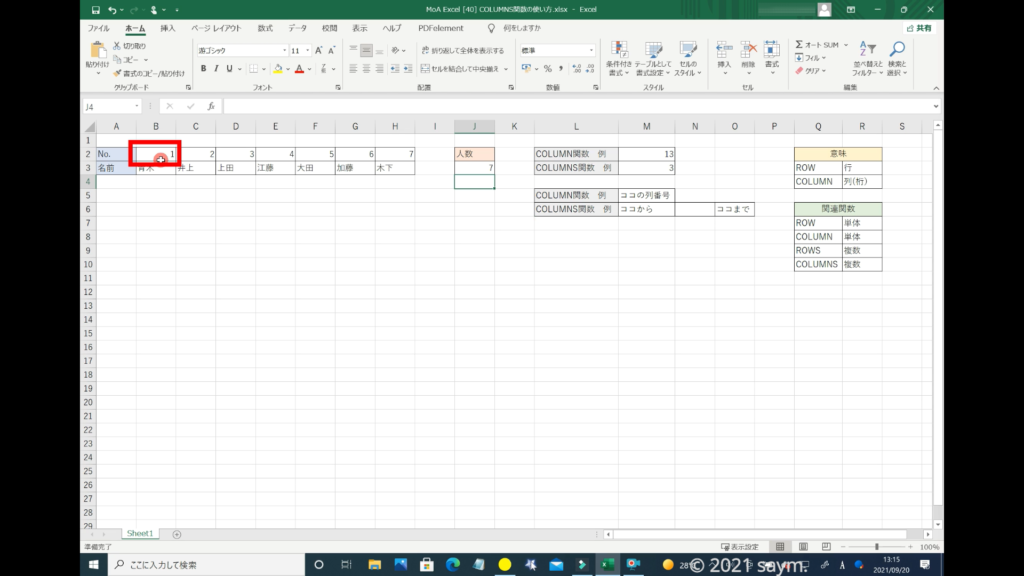1024x576 pixels.
Task: Click the percent style icon
Action: 547,69
